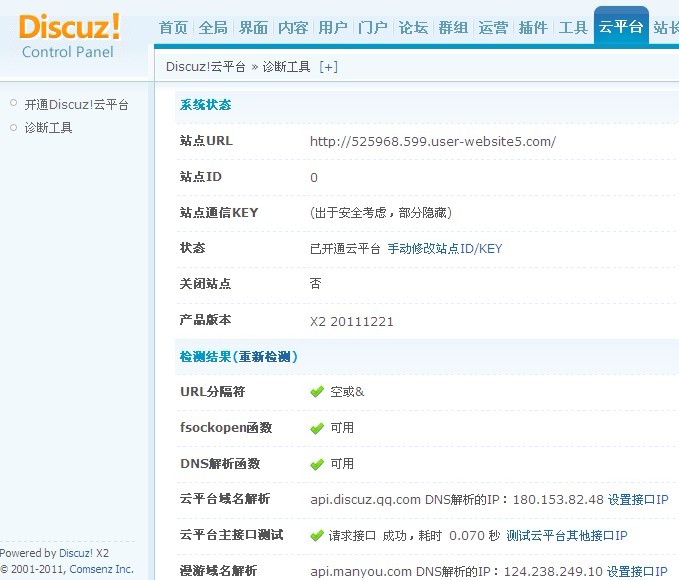Open the 界面 tab
This screenshot has width=679, height=580.
[x=253, y=27]
